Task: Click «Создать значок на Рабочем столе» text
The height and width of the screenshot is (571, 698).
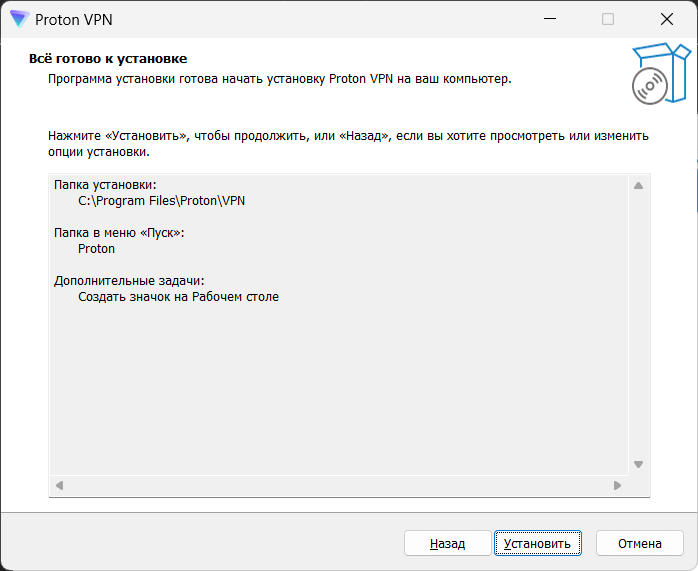Action: [178, 297]
